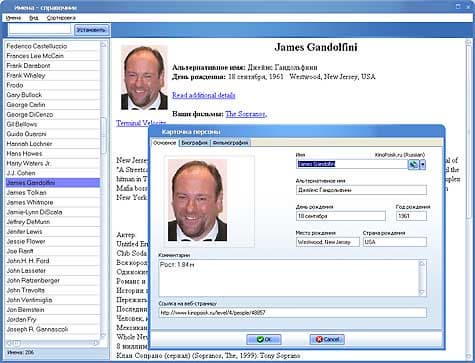Select the highlighted James Gandolfini list row
Viewport: 475px width, 363px height.
tap(53, 183)
